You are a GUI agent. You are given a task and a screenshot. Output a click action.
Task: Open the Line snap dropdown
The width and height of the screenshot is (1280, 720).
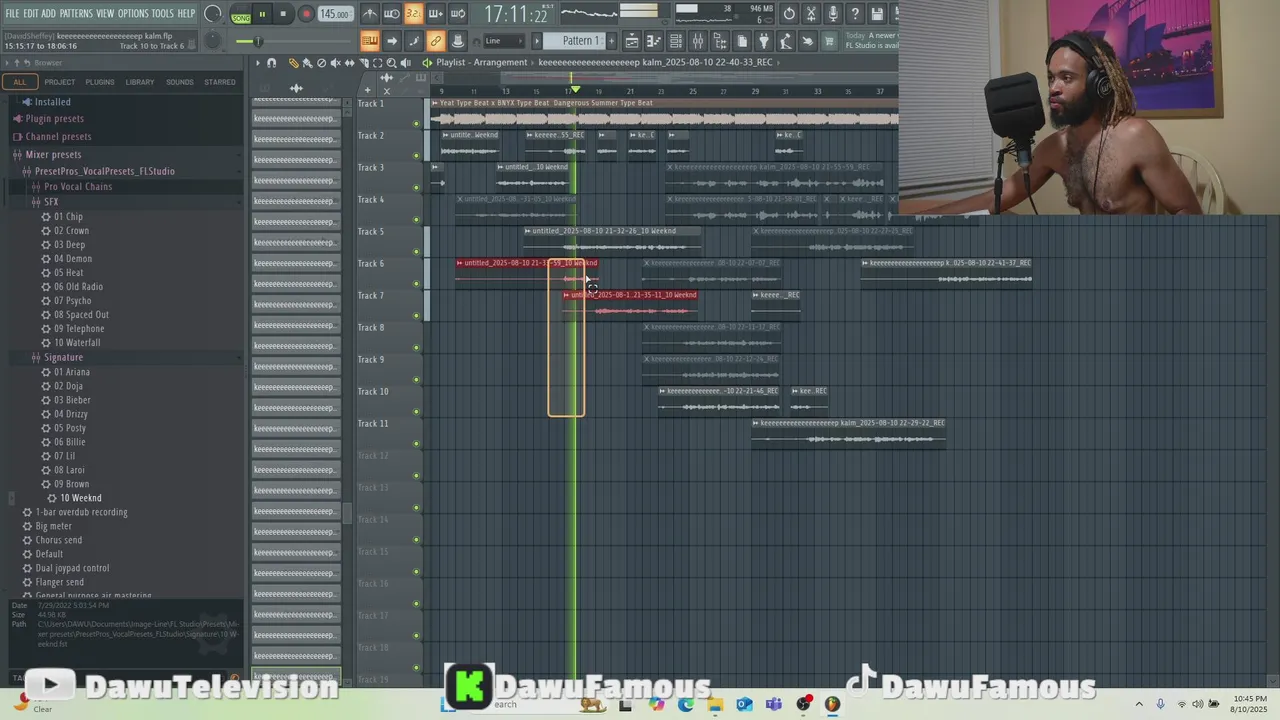point(503,41)
